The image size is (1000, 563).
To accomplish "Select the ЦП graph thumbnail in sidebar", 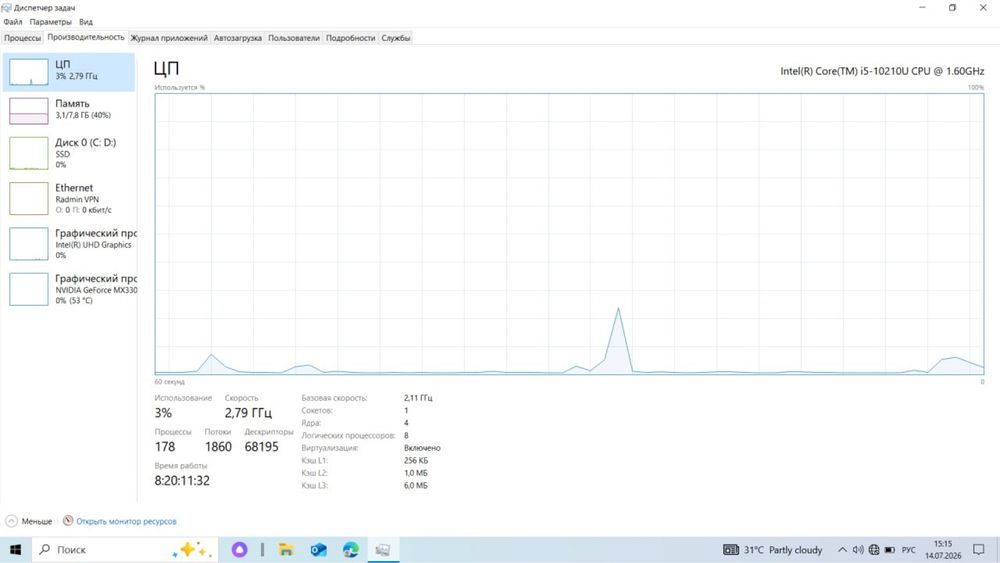I will pyautogui.click(x=29, y=71).
